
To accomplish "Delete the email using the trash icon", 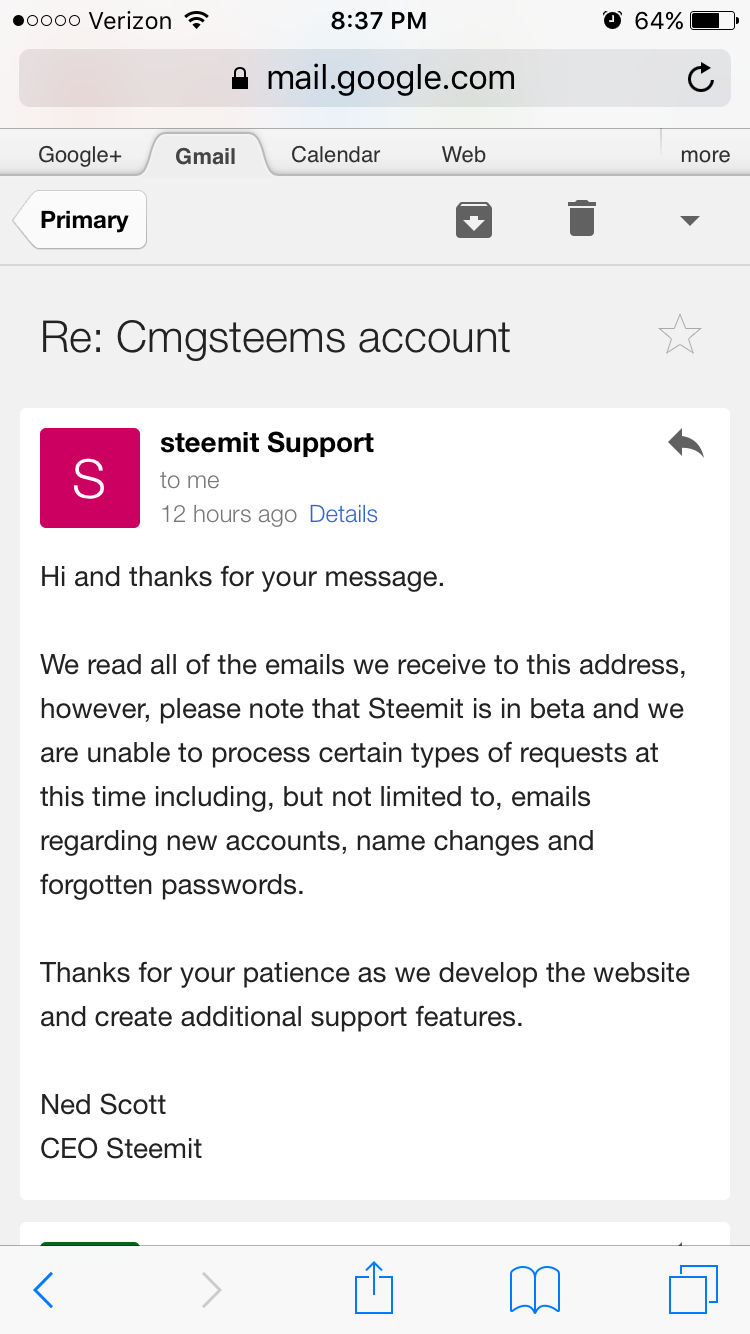I will [582, 218].
